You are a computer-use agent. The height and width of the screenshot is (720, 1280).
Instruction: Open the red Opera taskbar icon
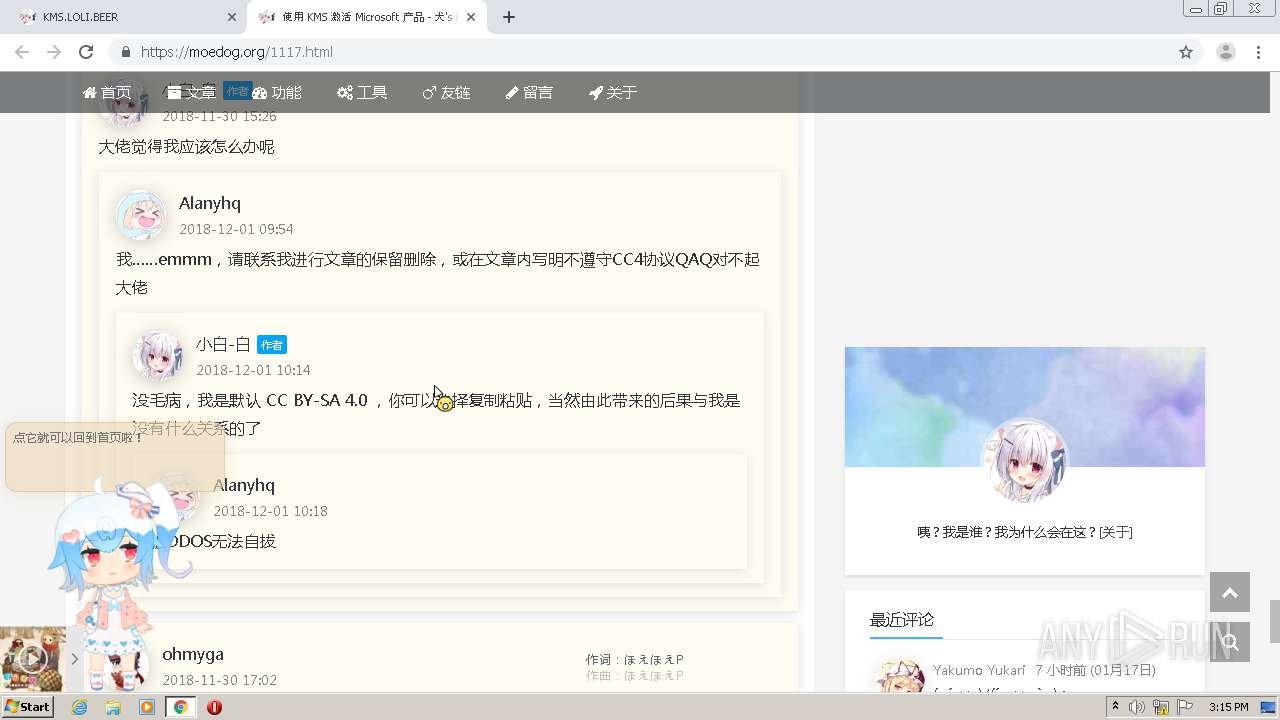tap(214, 707)
